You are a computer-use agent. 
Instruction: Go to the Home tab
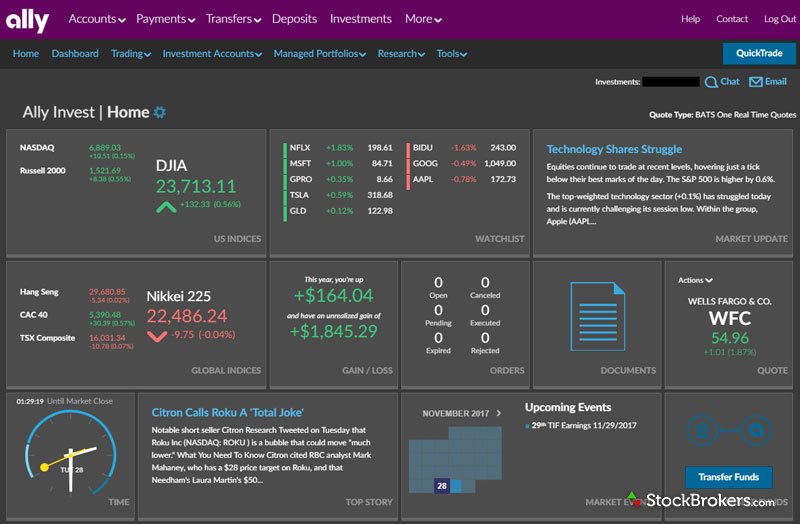pyautogui.click(x=26, y=54)
